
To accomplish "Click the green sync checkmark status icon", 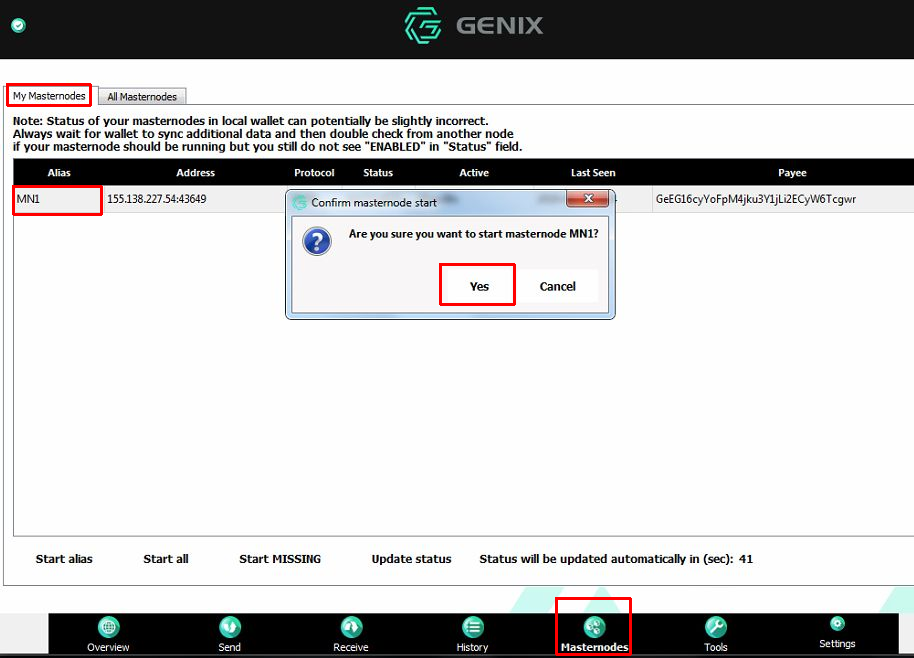I will (18, 25).
